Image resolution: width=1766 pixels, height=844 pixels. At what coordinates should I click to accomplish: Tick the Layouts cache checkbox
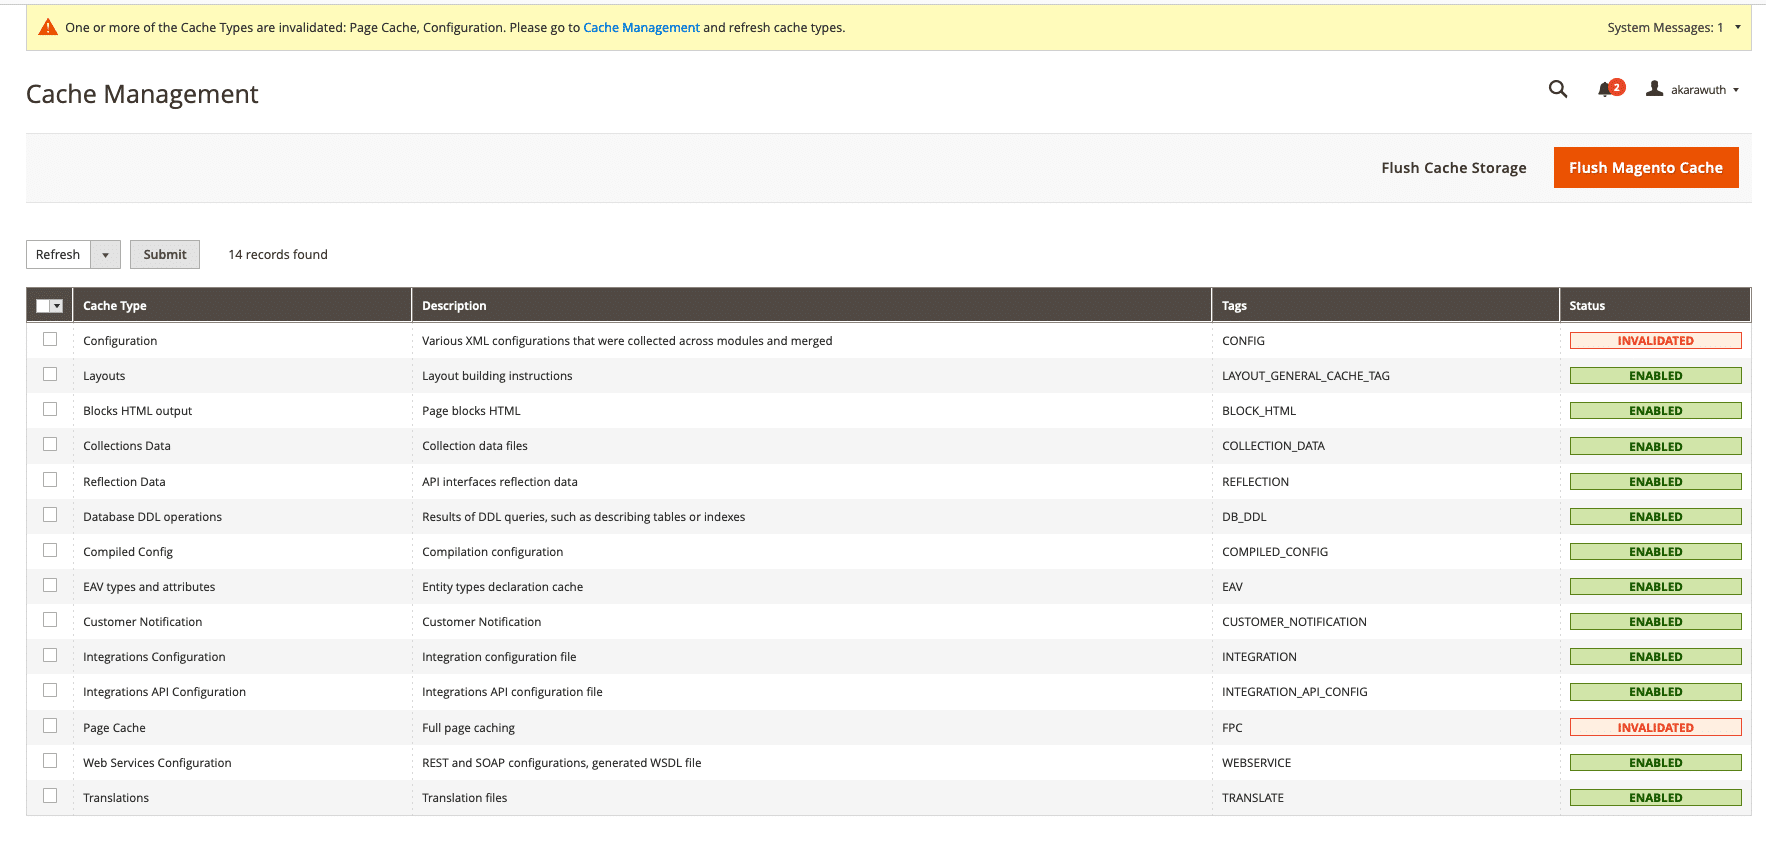pyautogui.click(x=50, y=374)
